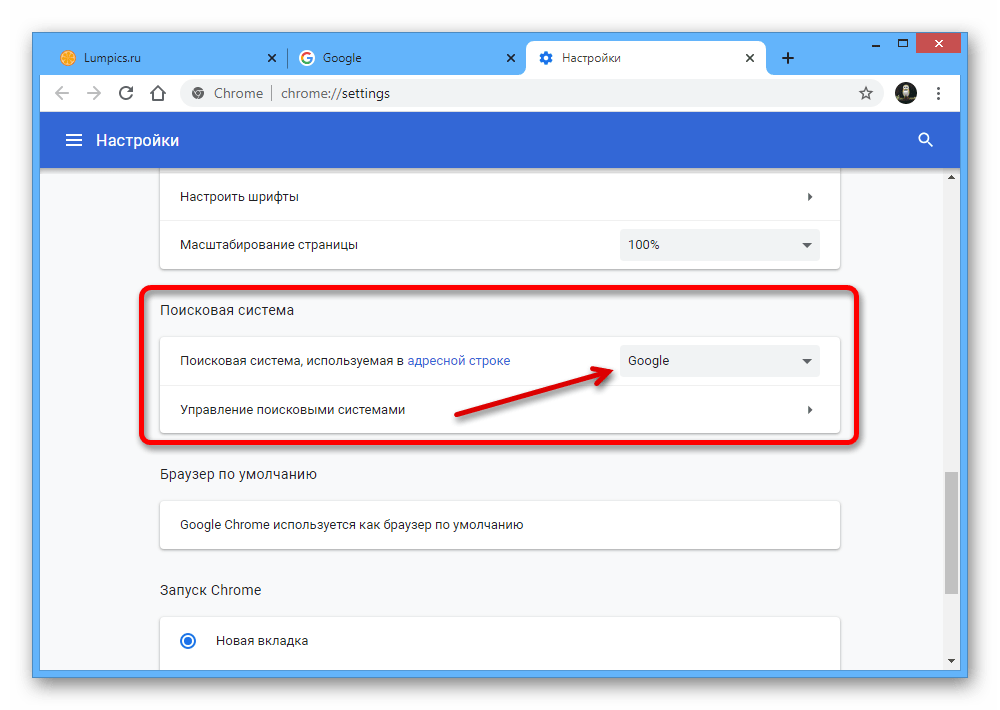Click the scrollbar down arrow
The image size is (1000, 710).
coord(952,661)
